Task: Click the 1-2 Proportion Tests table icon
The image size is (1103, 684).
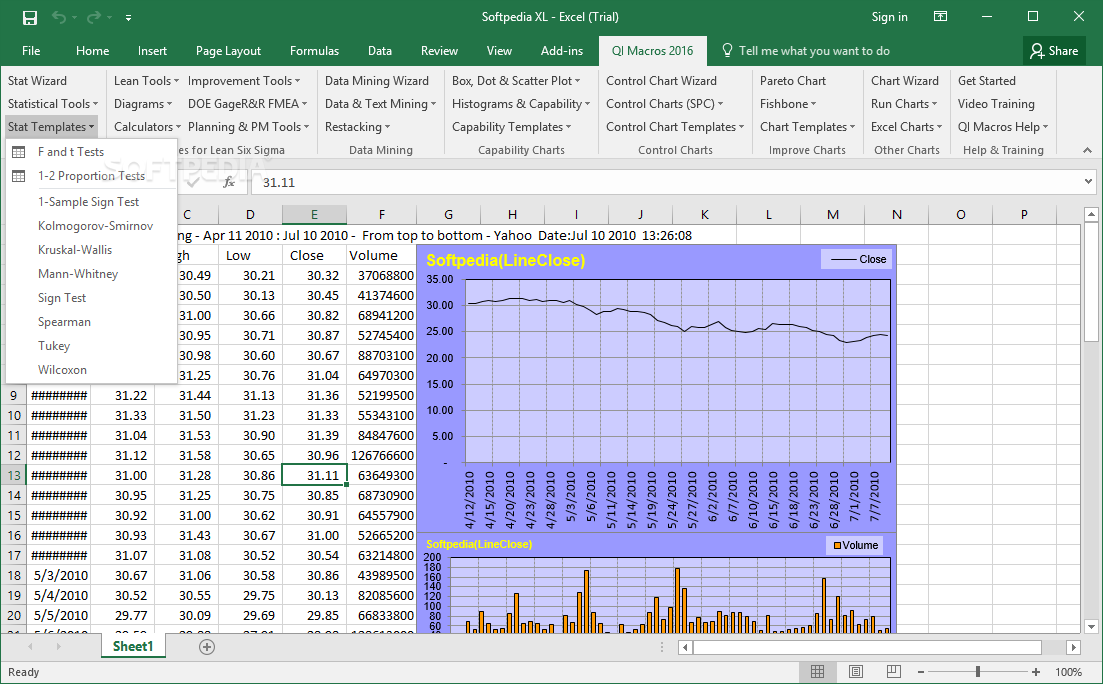Action: tap(19, 176)
